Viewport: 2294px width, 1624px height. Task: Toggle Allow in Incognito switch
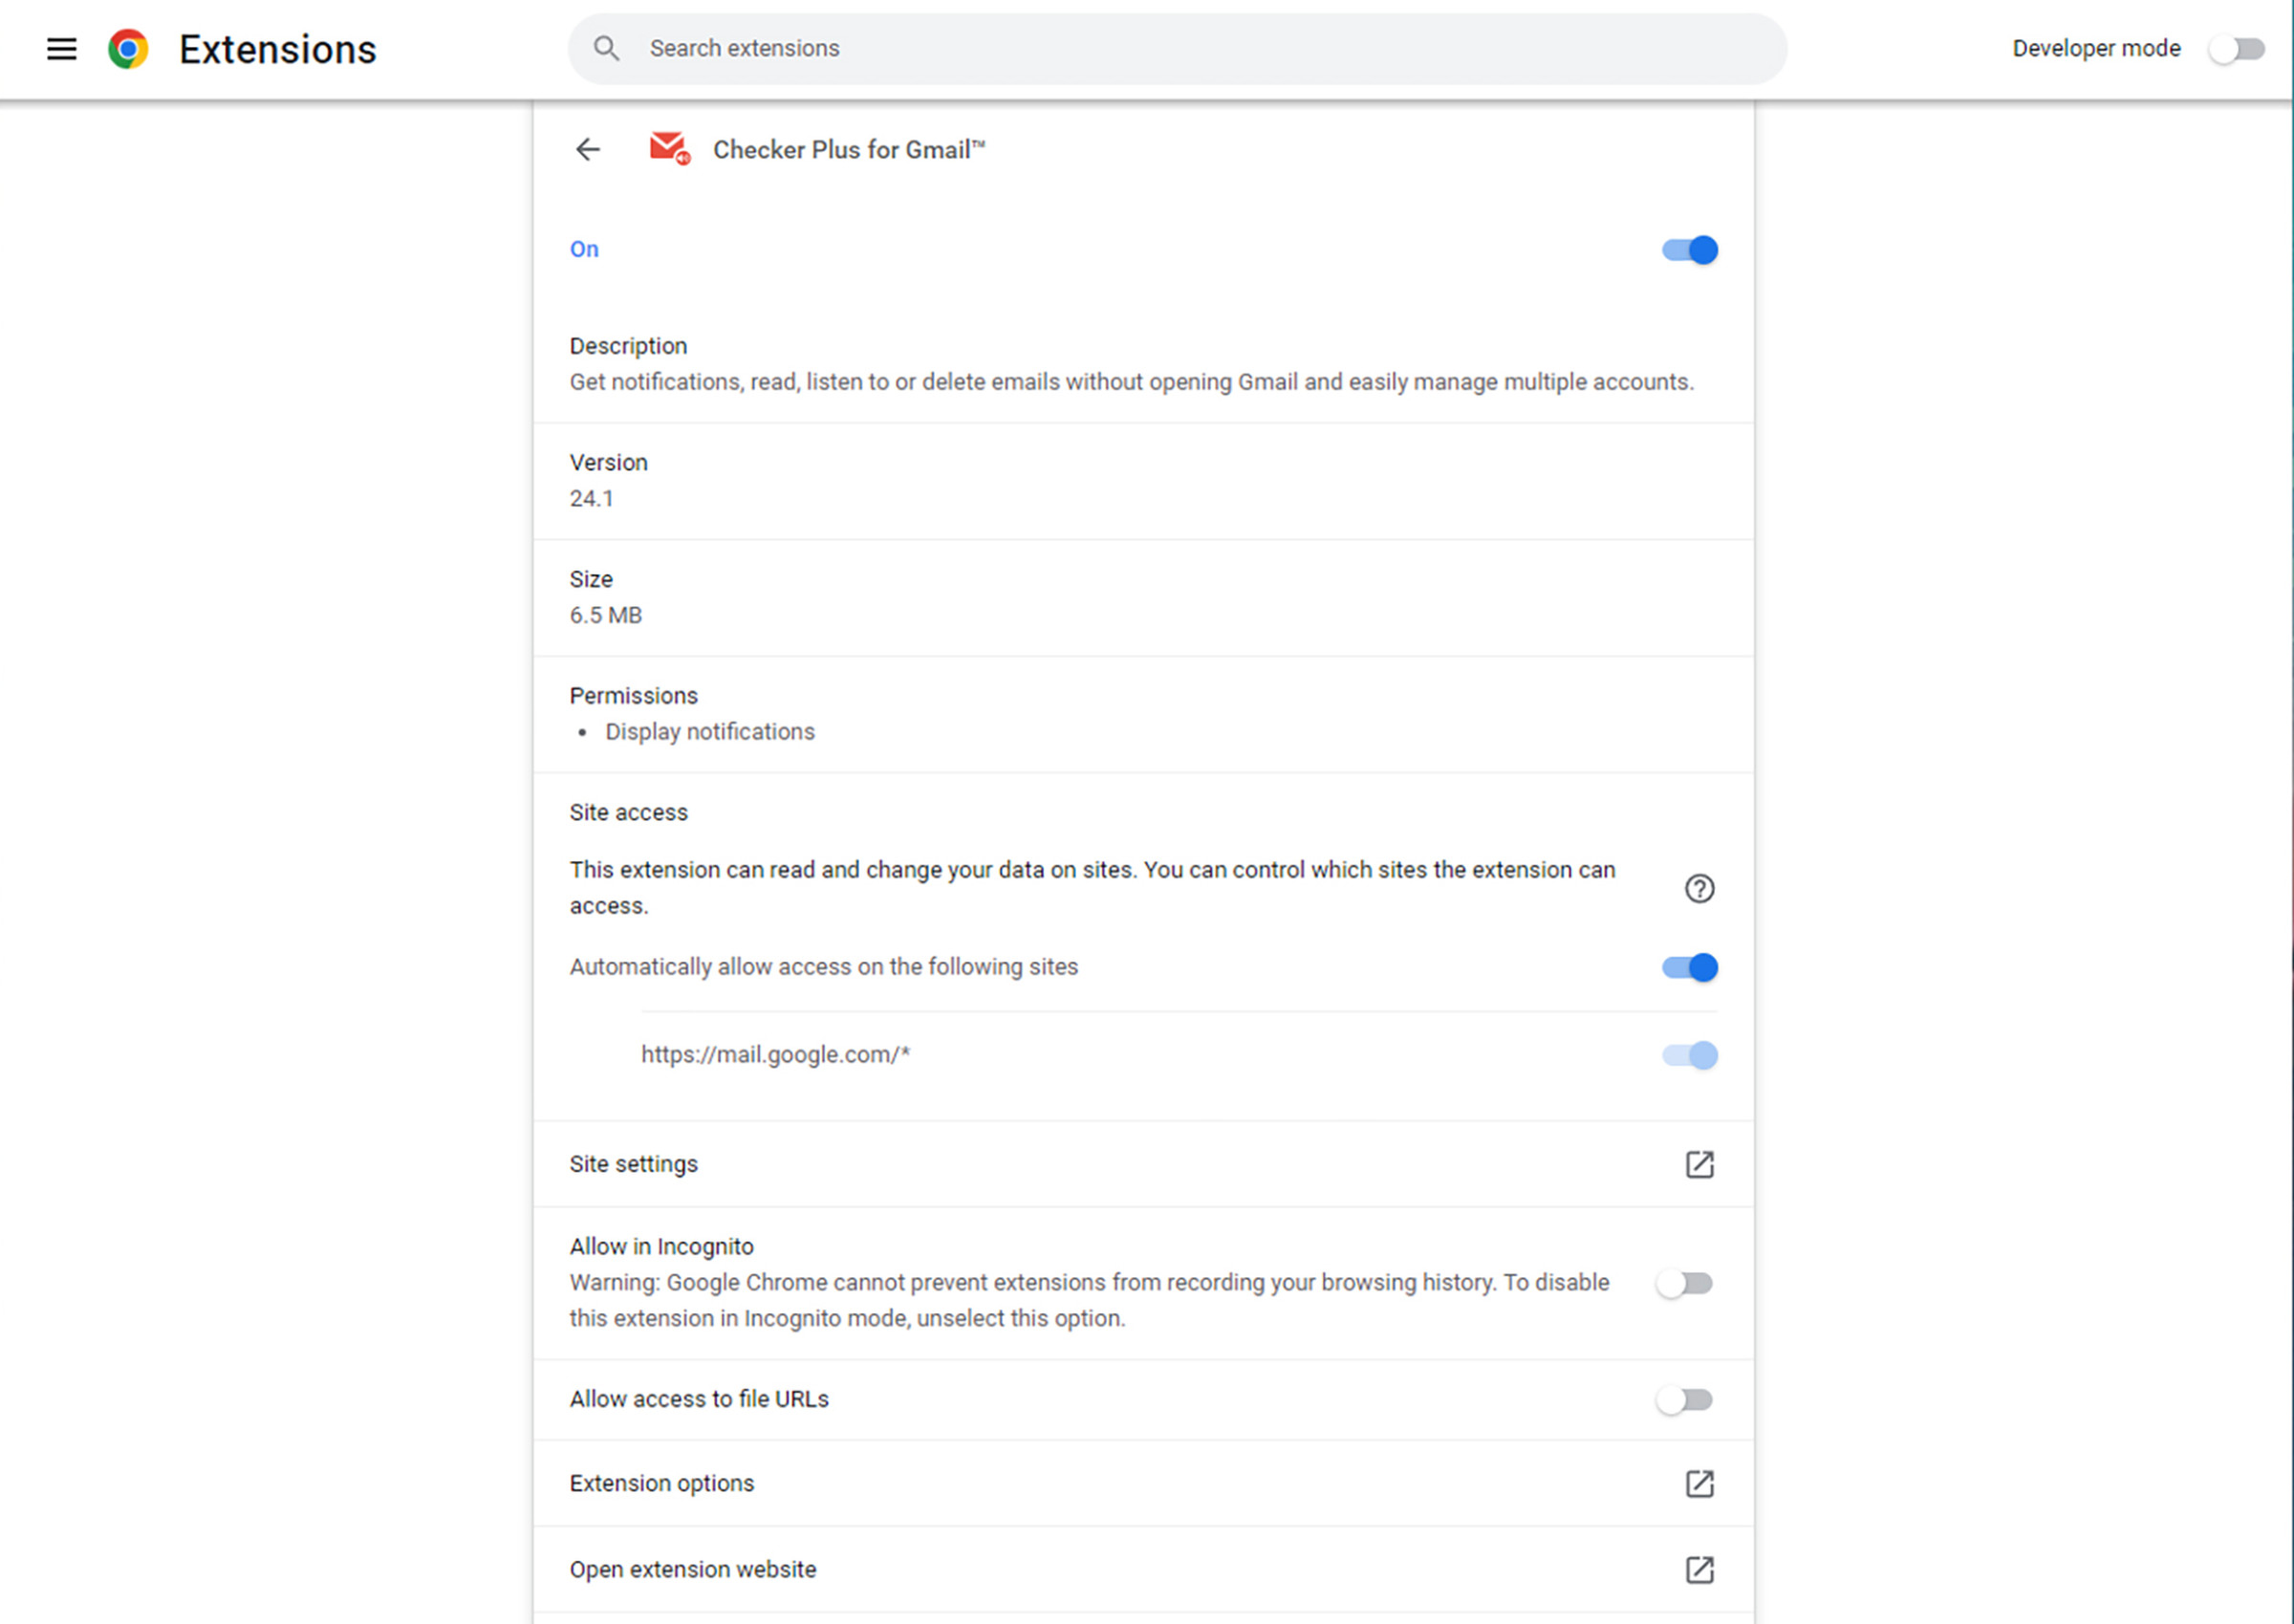point(1684,1283)
